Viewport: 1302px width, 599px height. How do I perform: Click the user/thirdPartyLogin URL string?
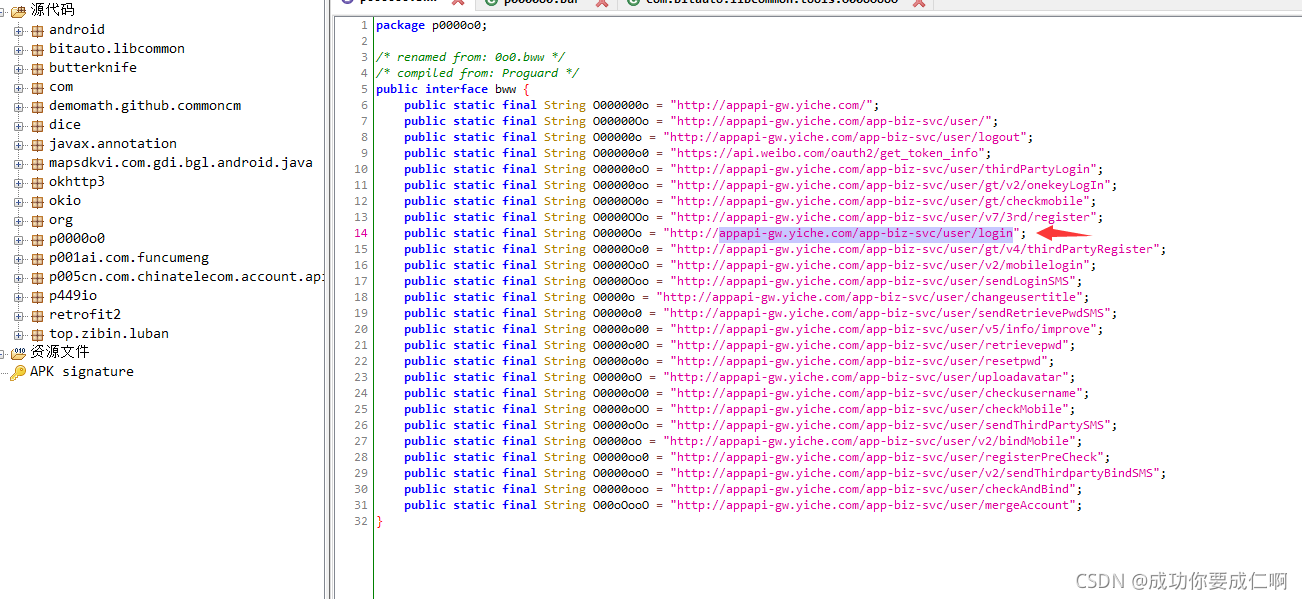tap(885, 169)
